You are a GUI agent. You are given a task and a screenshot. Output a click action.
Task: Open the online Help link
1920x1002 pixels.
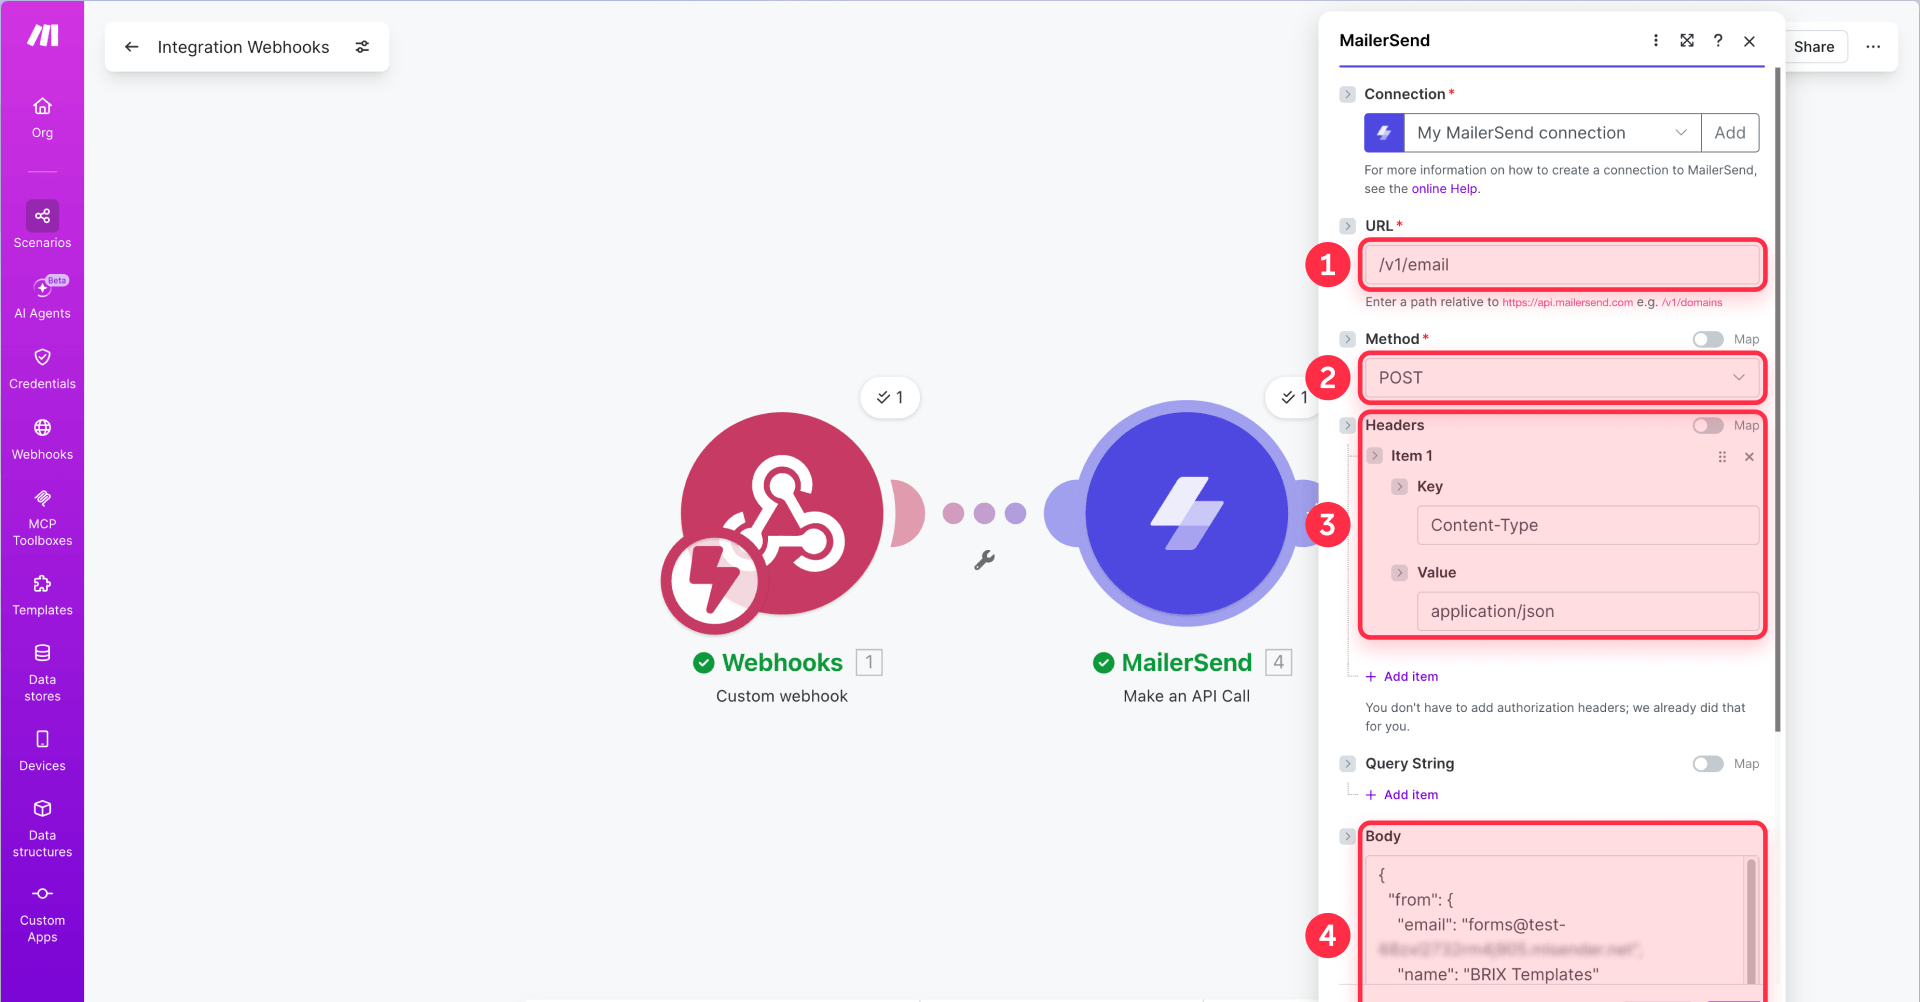(1444, 189)
